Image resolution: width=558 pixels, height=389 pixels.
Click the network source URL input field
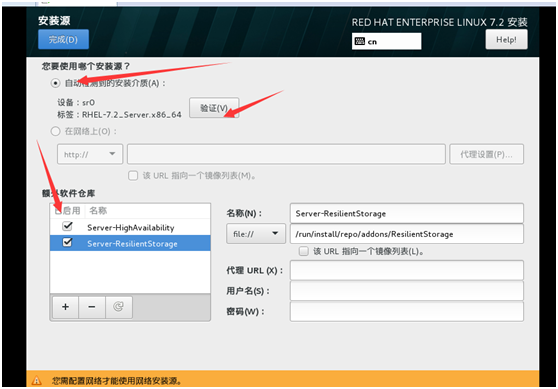(x=286, y=154)
